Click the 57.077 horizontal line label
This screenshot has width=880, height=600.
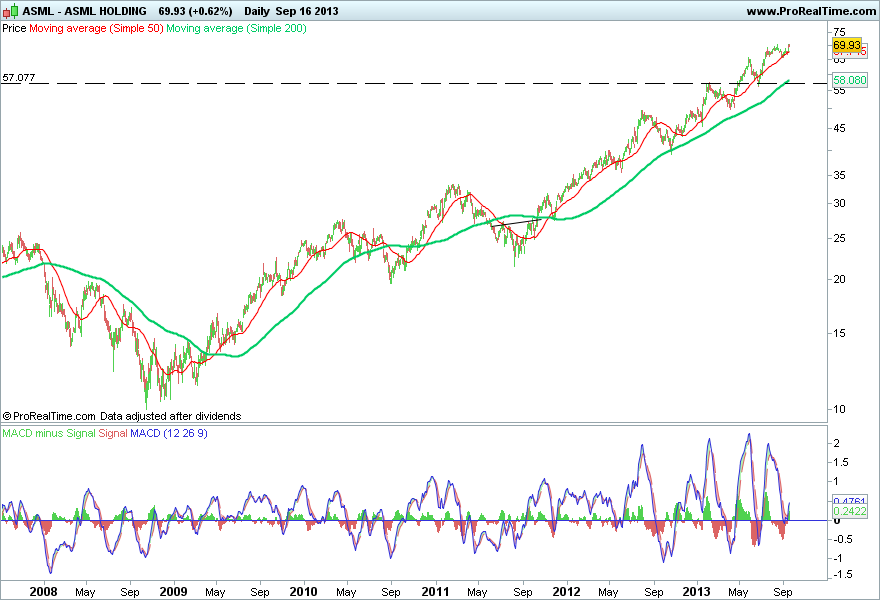tap(19, 77)
